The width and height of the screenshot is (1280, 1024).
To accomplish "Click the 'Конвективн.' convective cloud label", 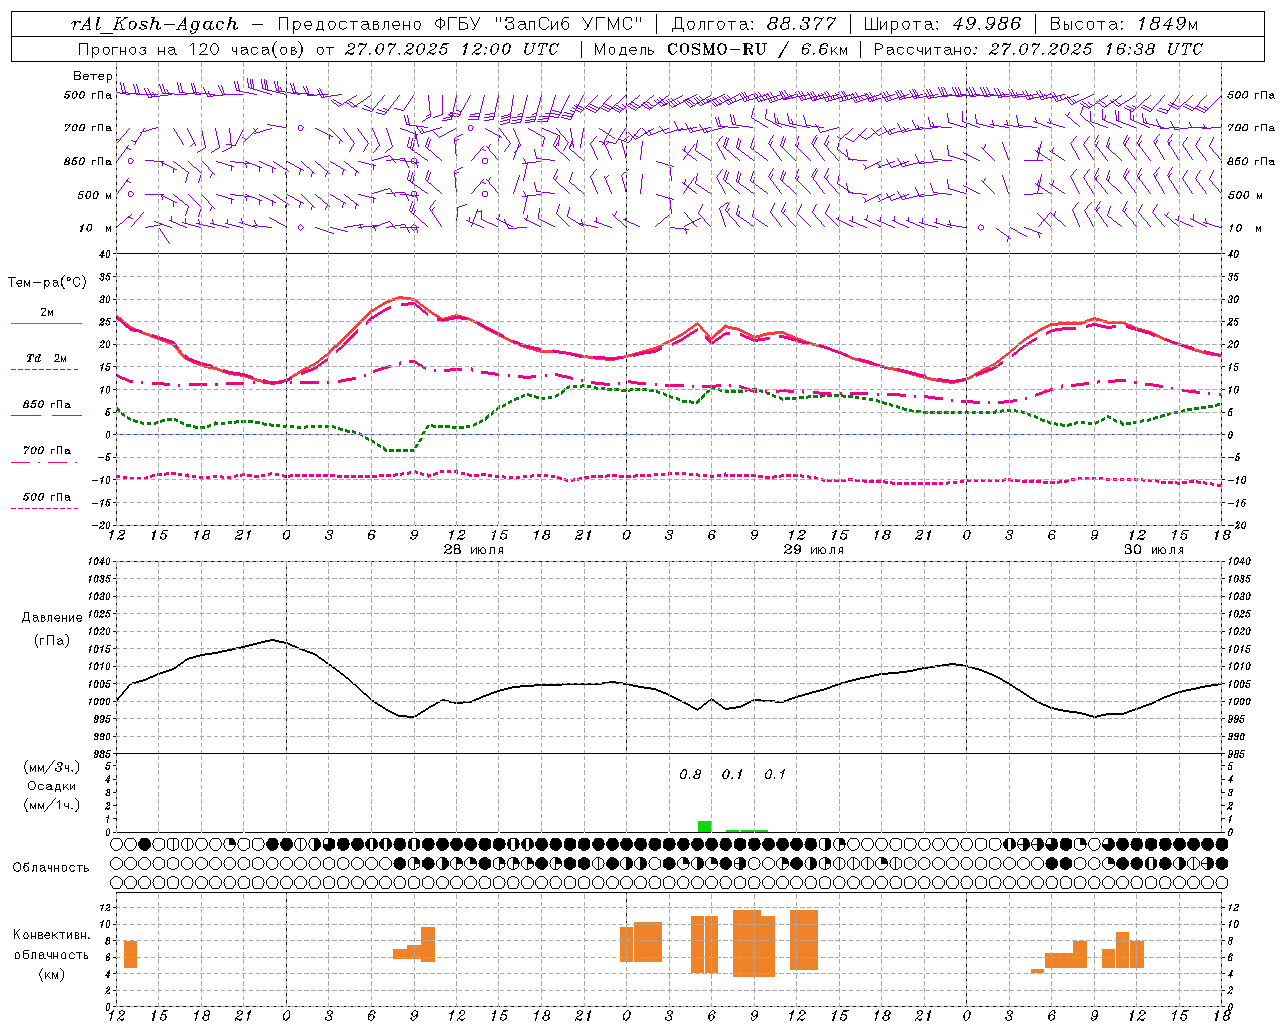I will 52,935.
